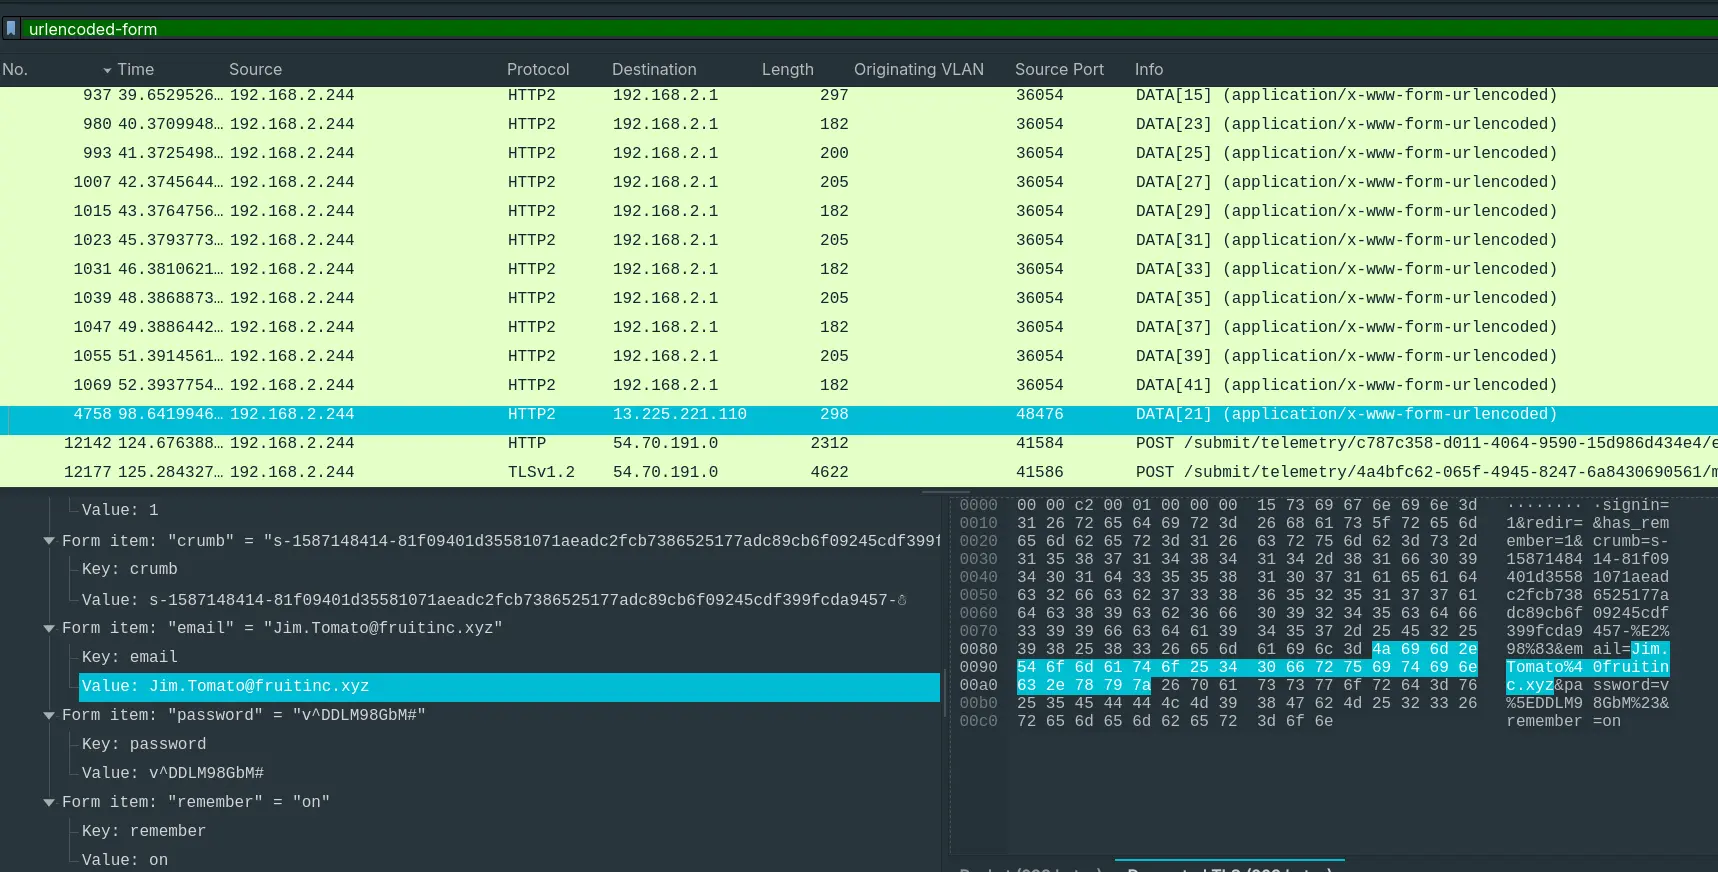
Task: Select the "Key: email" tree line
Action: click(x=130, y=657)
